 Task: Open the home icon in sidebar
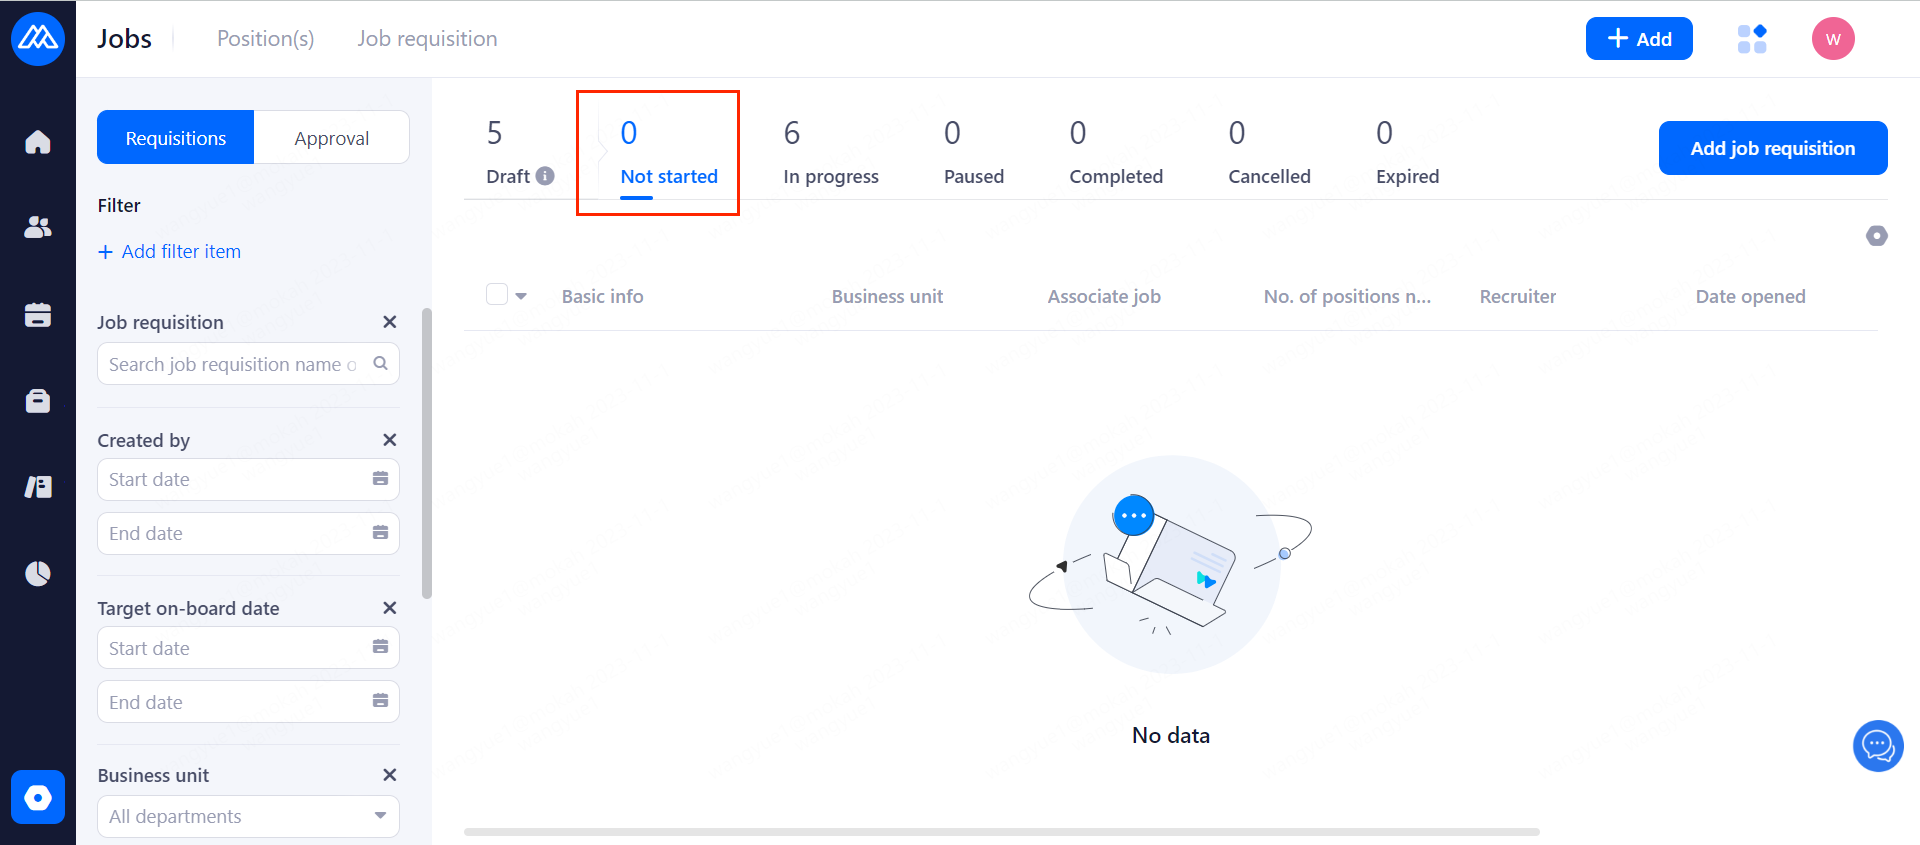click(x=38, y=142)
